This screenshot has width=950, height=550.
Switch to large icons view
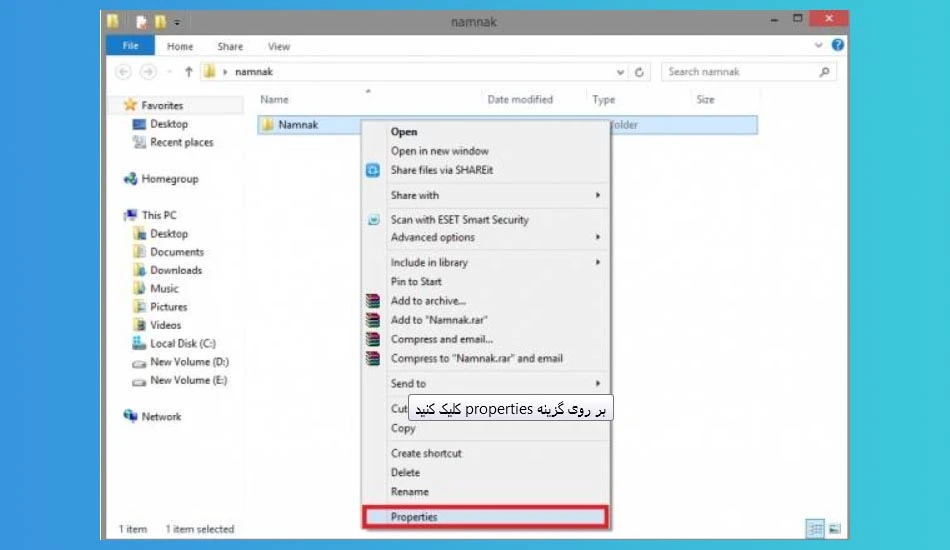click(x=835, y=529)
